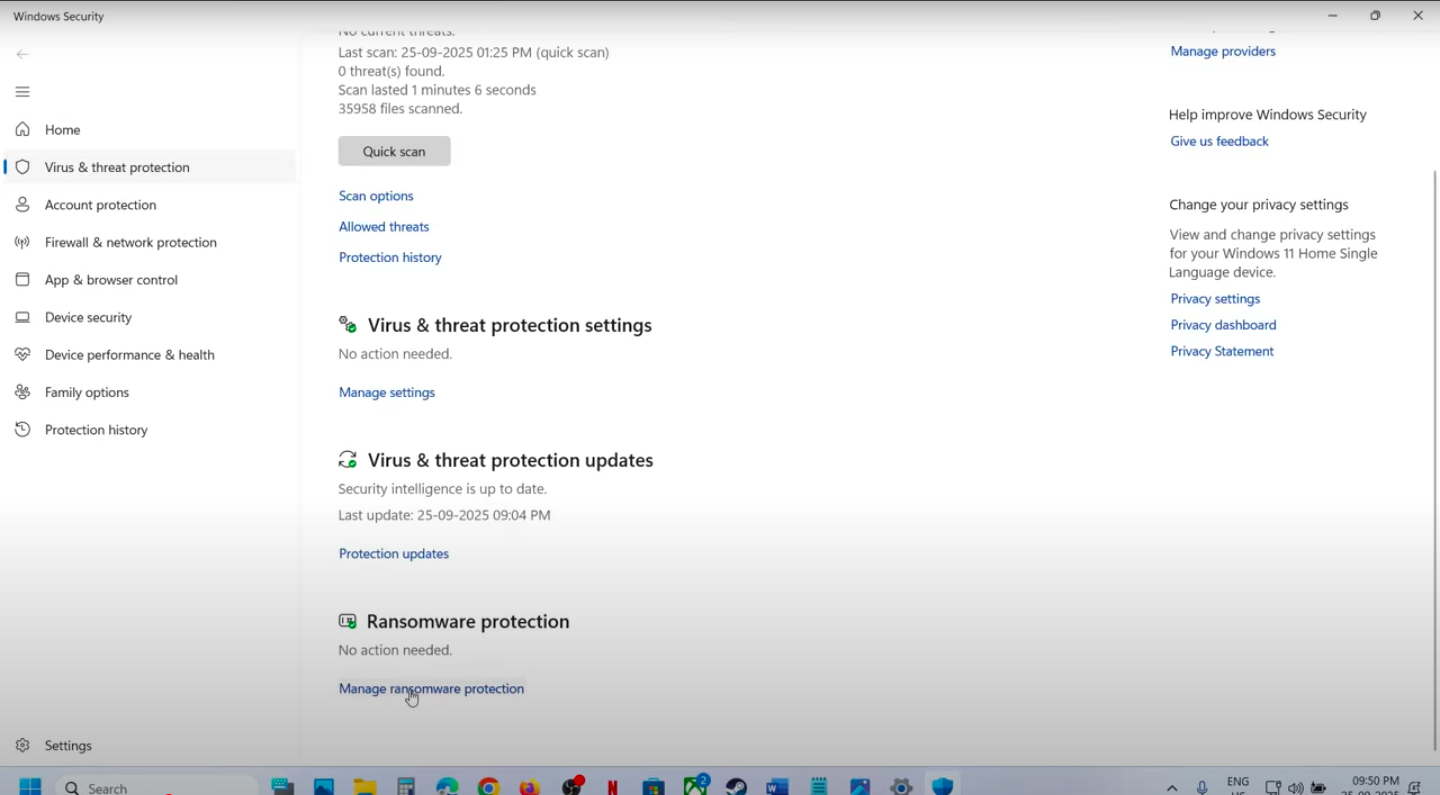This screenshot has height=795, width=1440.
Task: Run a Quick scan
Action: tap(394, 151)
